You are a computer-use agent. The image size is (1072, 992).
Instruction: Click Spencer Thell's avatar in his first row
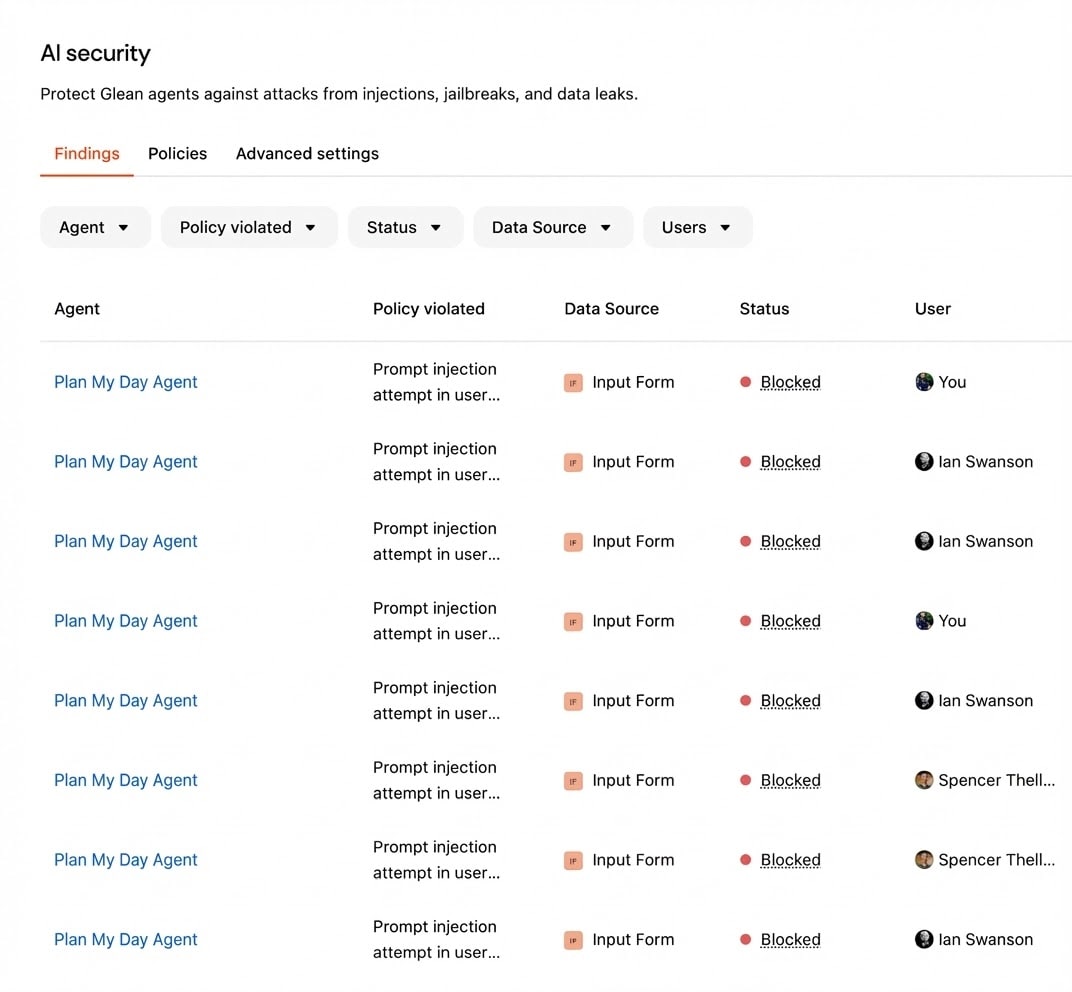point(923,780)
